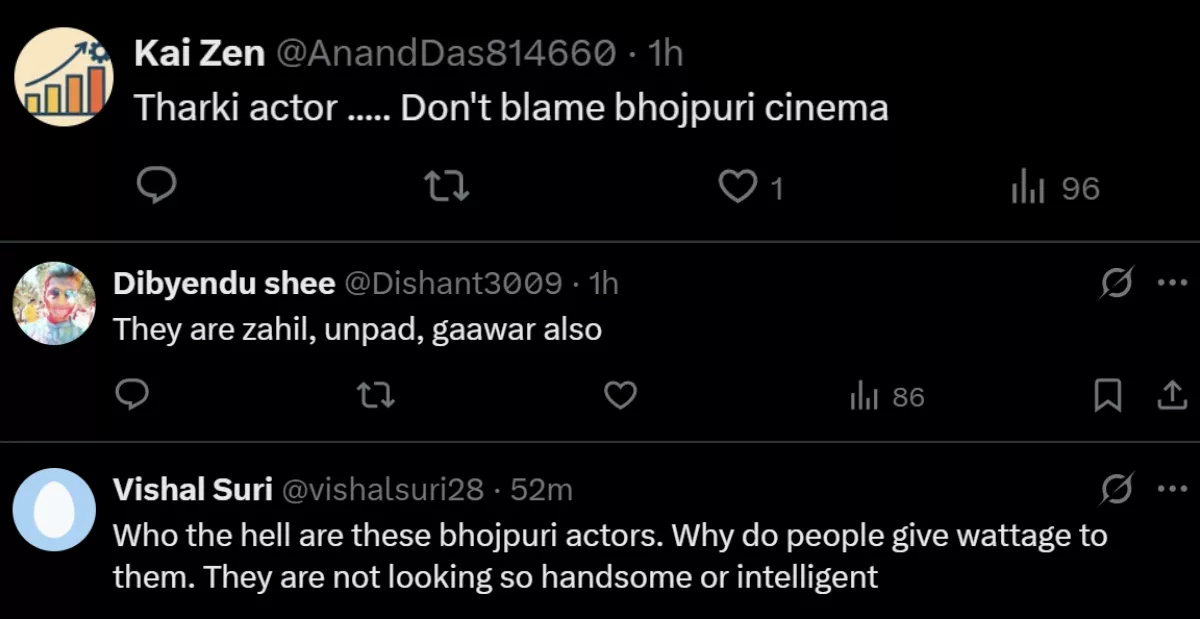Screen dimensions: 1200x619
Task: Open Vishal Suri's profile name link
Action: pos(192,489)
